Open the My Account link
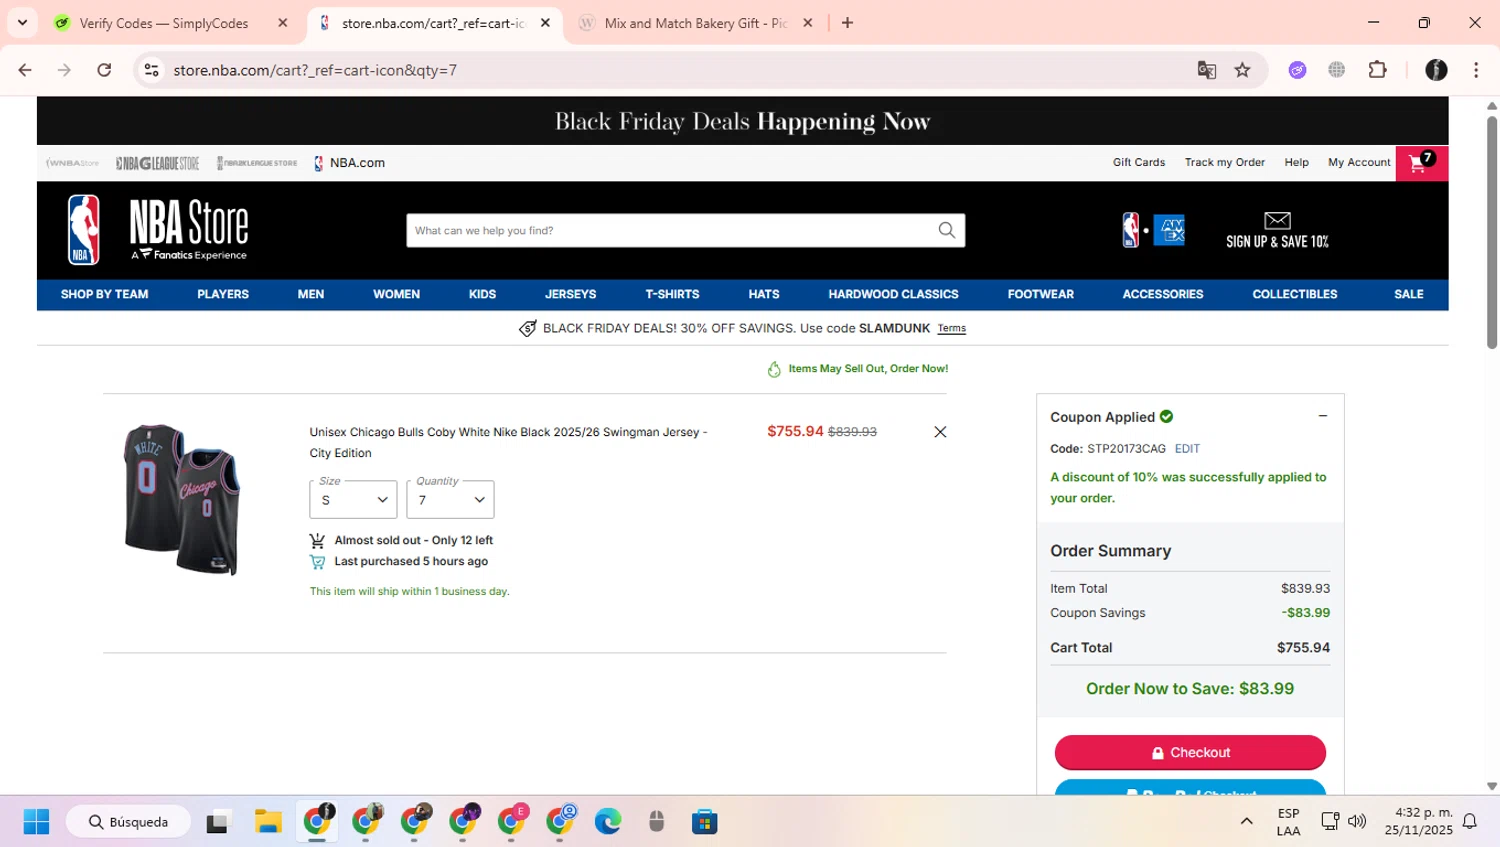The width and height of the screenshot is (1500, 847). point(1359,162)
